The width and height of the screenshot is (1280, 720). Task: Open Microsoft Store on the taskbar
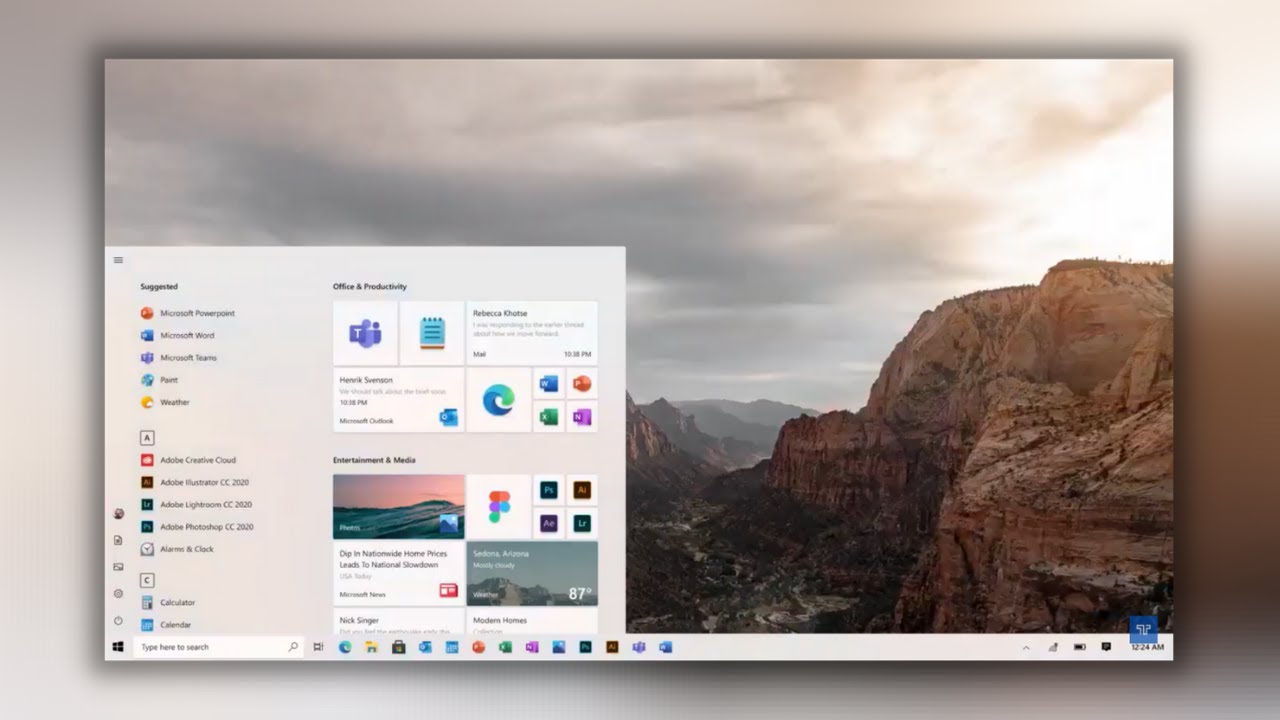coord(398,647)
